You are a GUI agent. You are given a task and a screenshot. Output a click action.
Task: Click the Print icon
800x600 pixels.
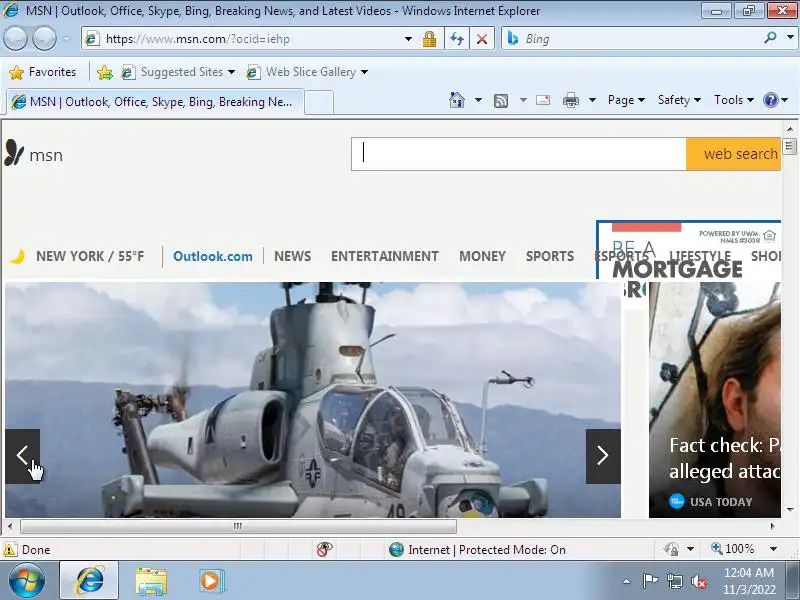570,100
